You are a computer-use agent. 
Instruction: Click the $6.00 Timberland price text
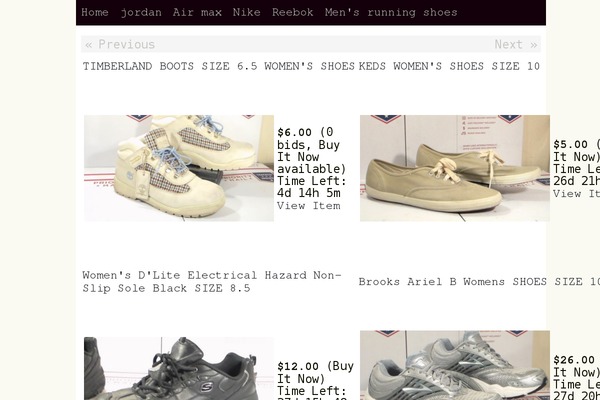pyautogui.click(x=294, y=132)
